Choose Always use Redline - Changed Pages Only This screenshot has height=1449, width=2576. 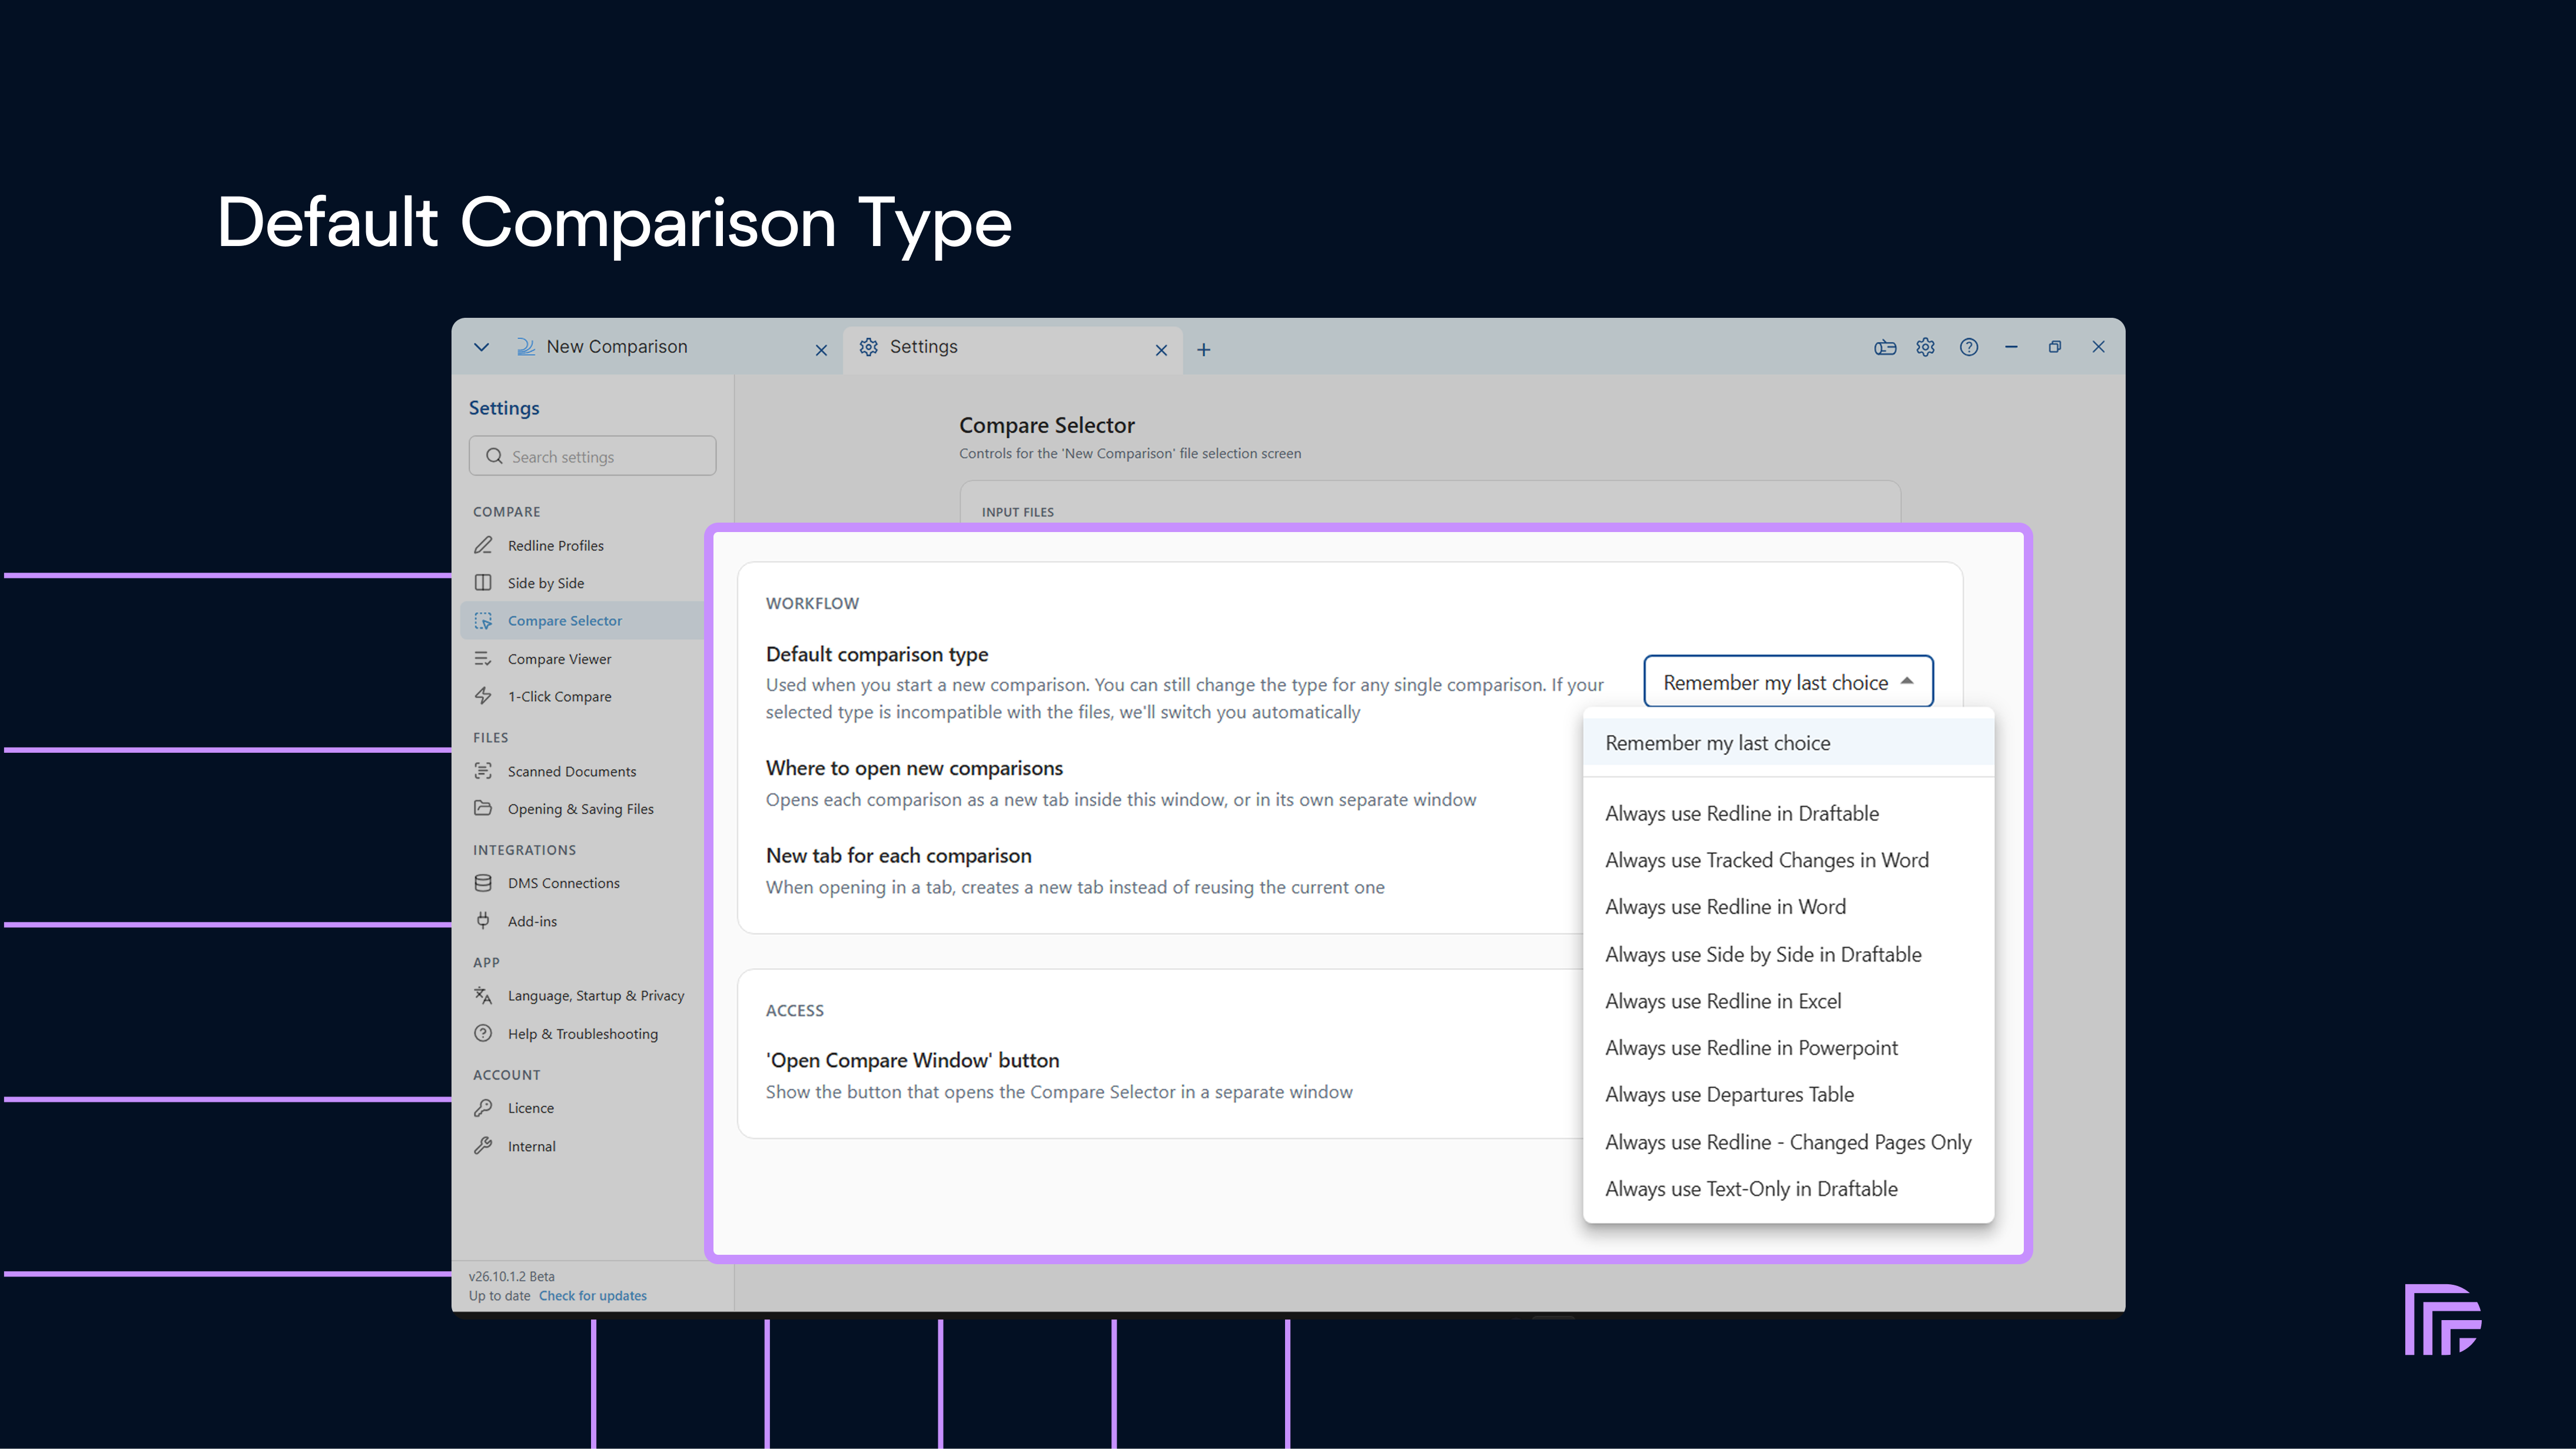coord(1788,1142)
